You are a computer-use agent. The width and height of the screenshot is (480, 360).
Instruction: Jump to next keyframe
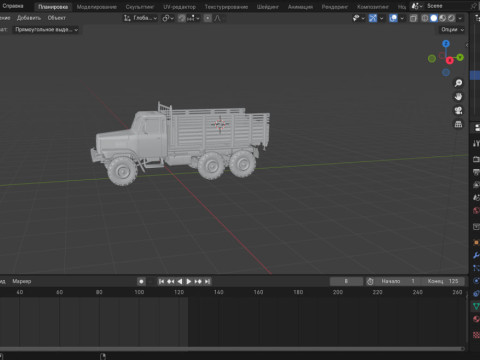198,282
